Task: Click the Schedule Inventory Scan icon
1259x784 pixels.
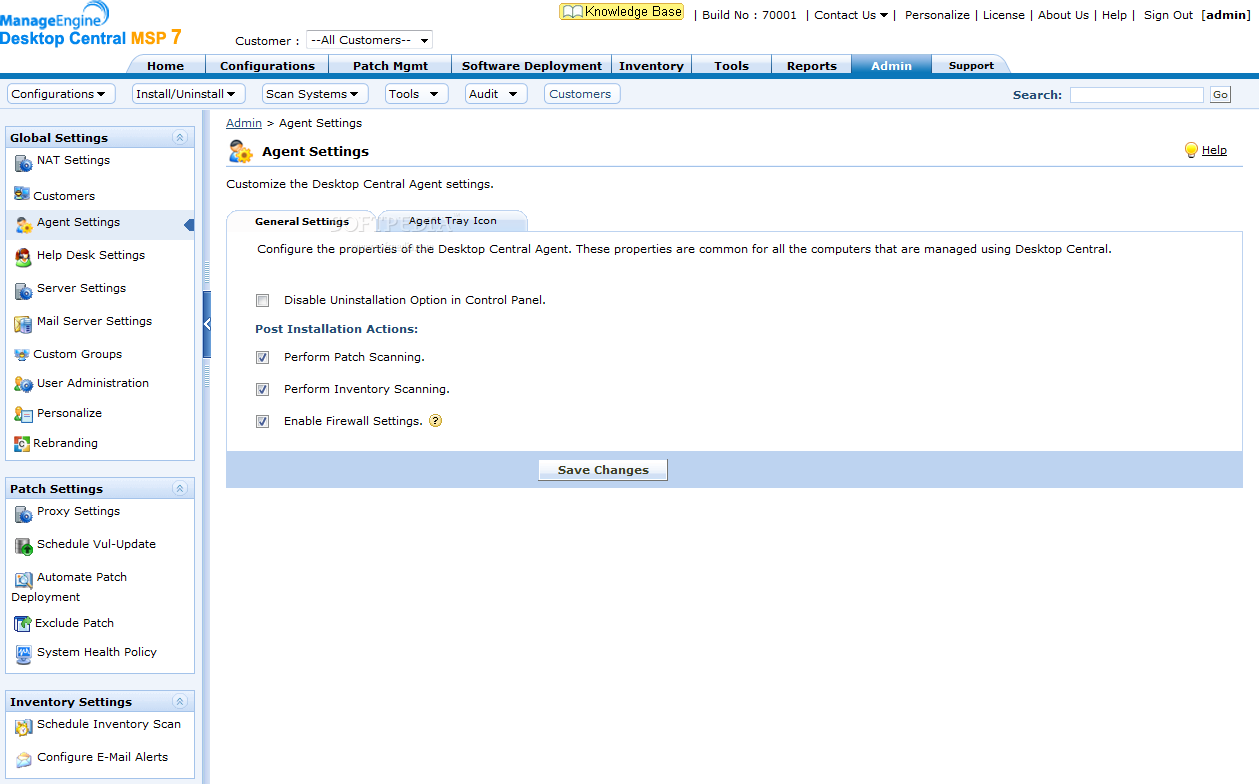Action: [x=24, y=728]
